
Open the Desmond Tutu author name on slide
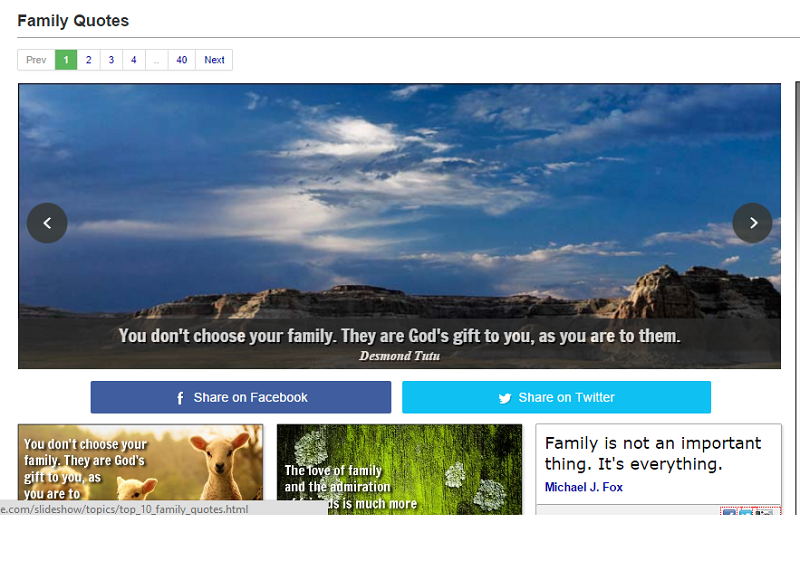(399, 355)
